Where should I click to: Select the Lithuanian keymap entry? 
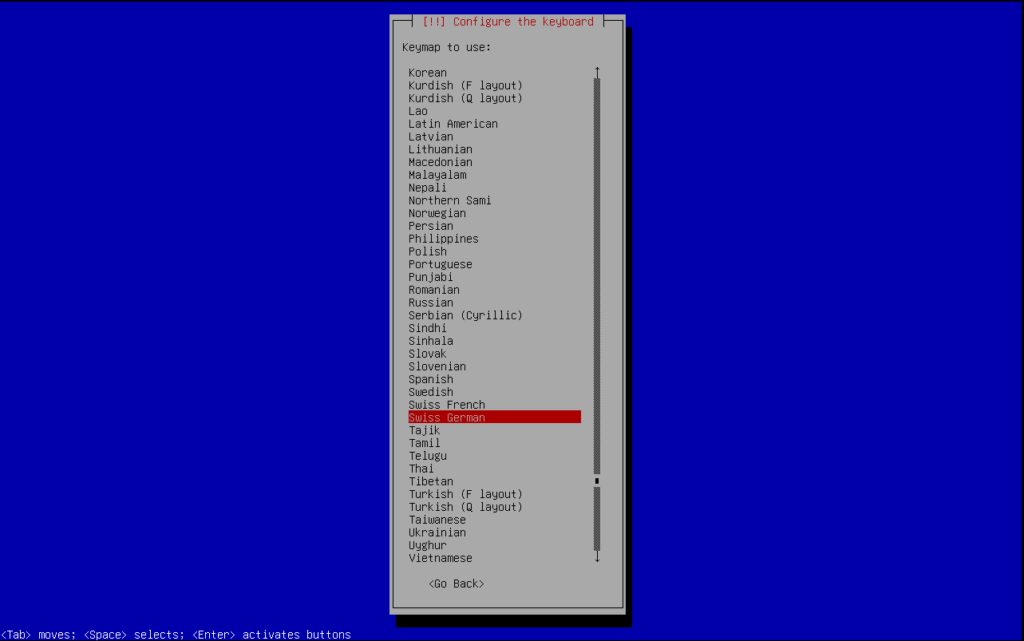(440, 148)
